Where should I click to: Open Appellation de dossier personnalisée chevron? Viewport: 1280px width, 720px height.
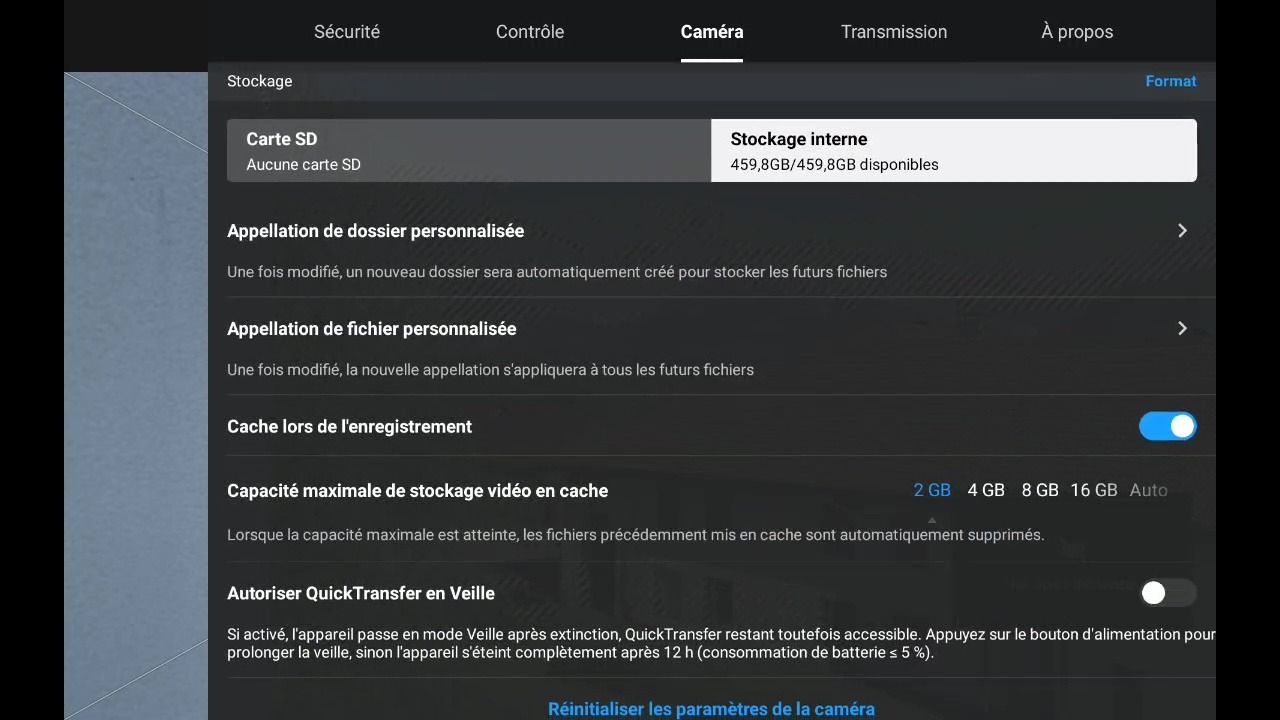[1182, 231]
